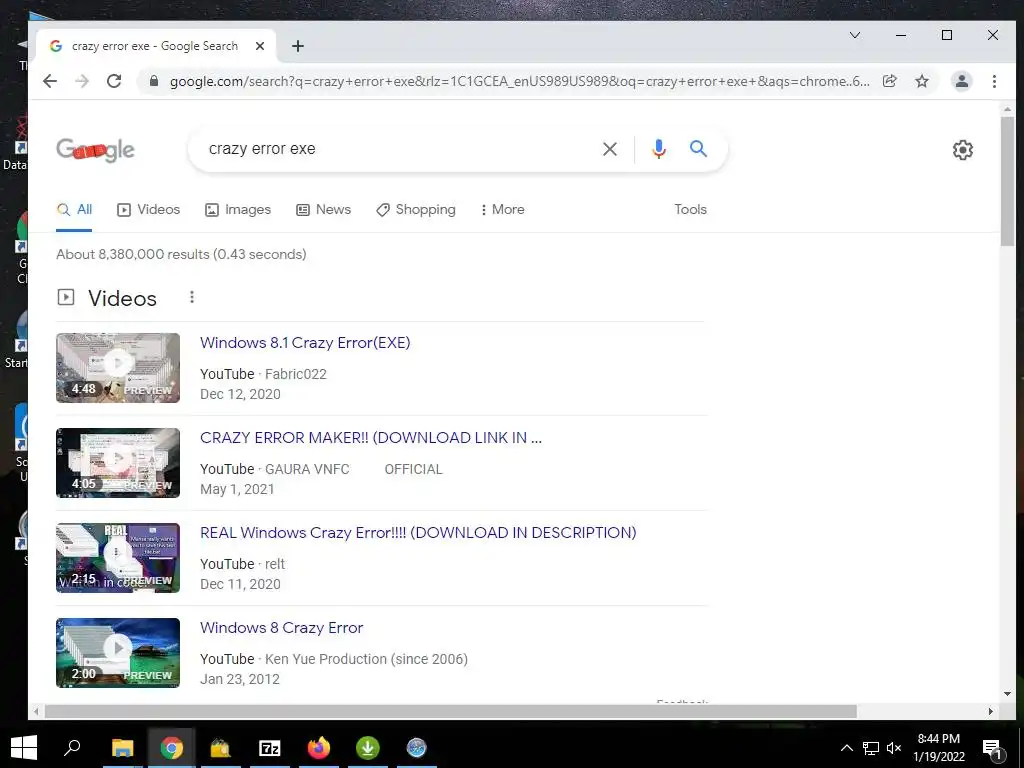The image size is (1024, 768).
Task: Click the address bar URL
Action: click(519, 81)
